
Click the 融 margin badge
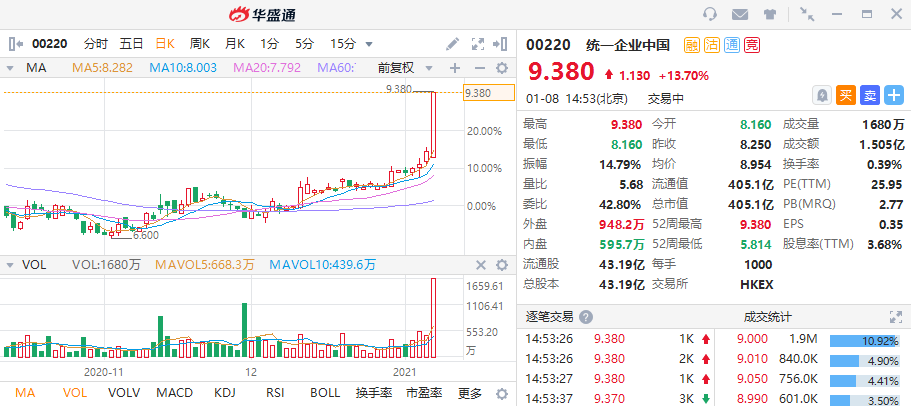tap(691, 45)
